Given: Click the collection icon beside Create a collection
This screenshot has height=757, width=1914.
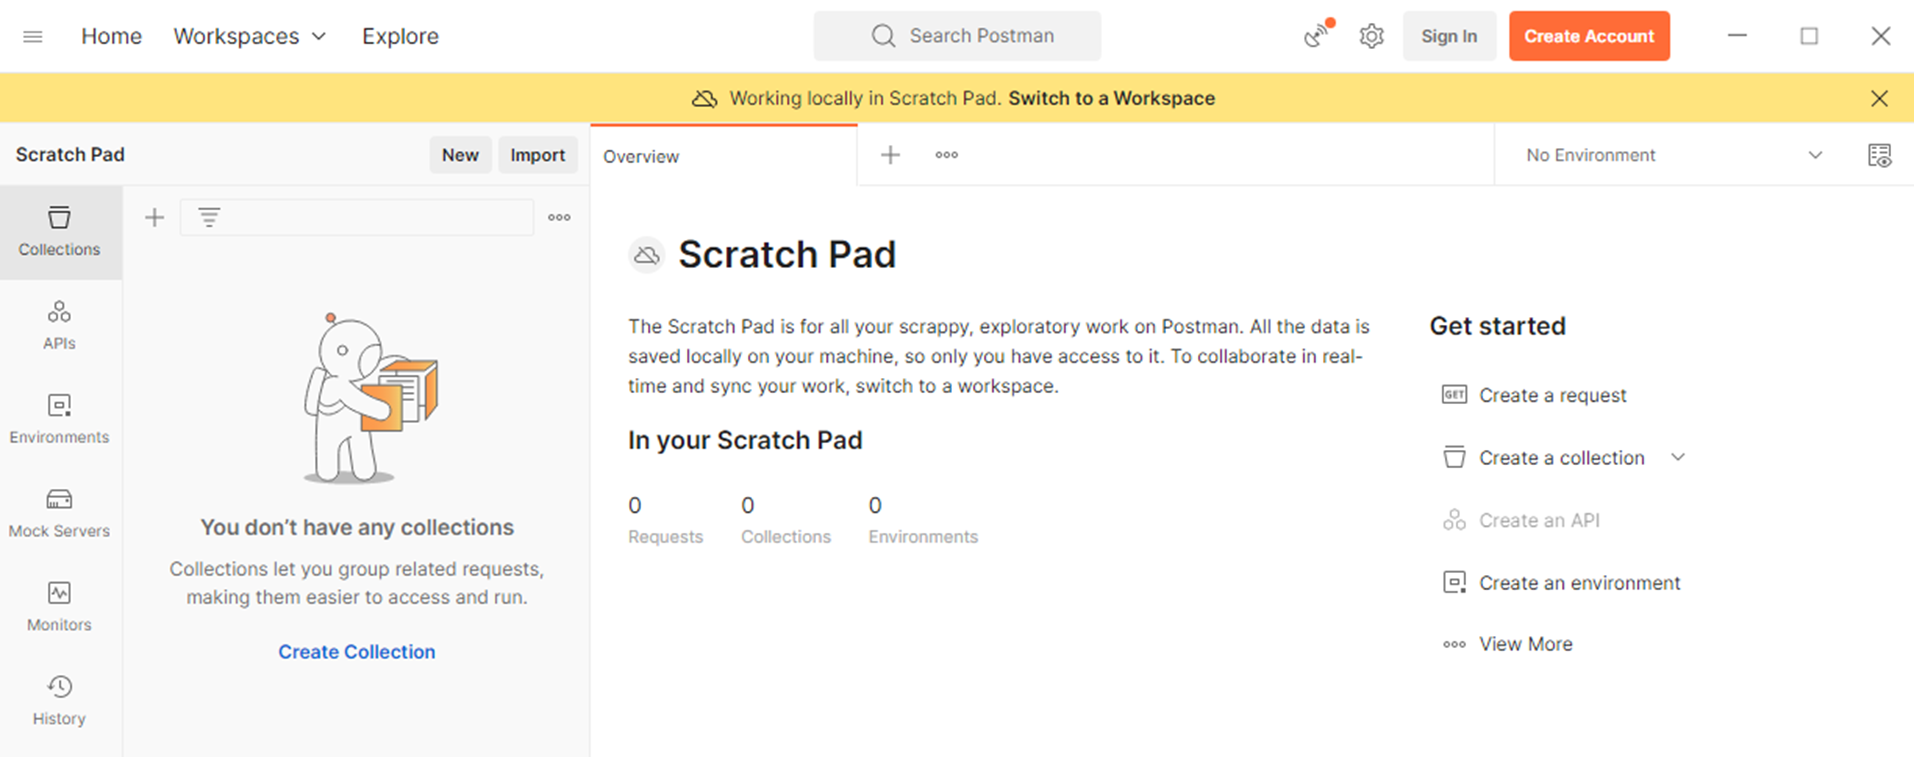Looking at the screenshot, I should coord(1454,457).
